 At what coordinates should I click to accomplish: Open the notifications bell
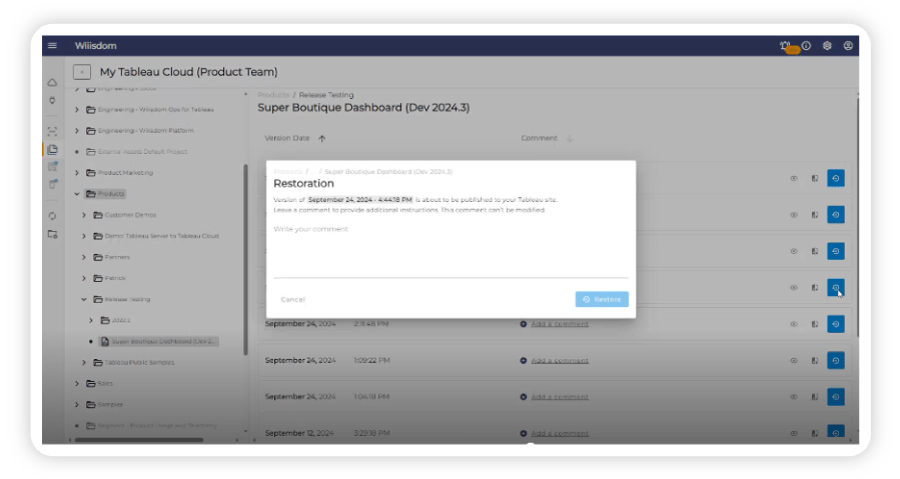coord(785,45)
